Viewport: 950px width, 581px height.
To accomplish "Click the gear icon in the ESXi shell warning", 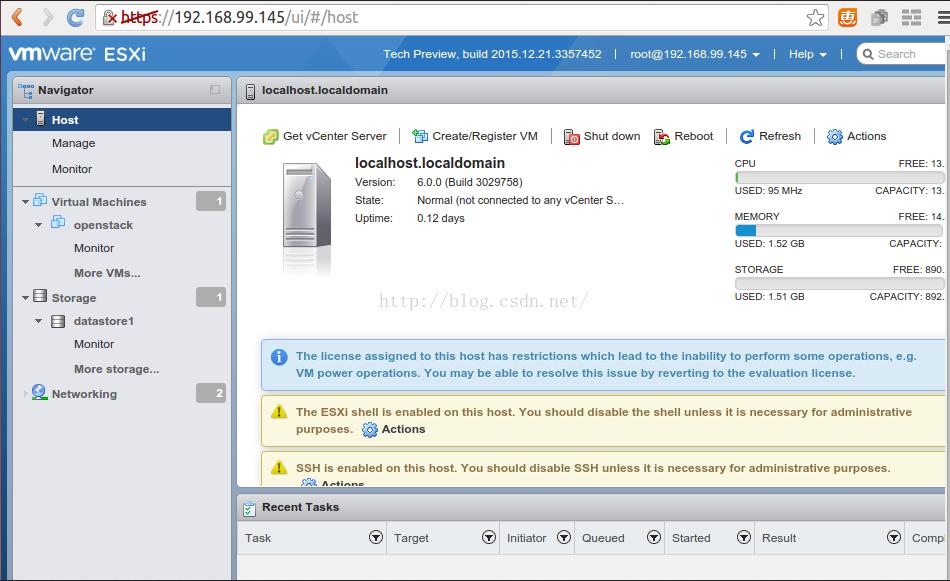I will 370,430.
